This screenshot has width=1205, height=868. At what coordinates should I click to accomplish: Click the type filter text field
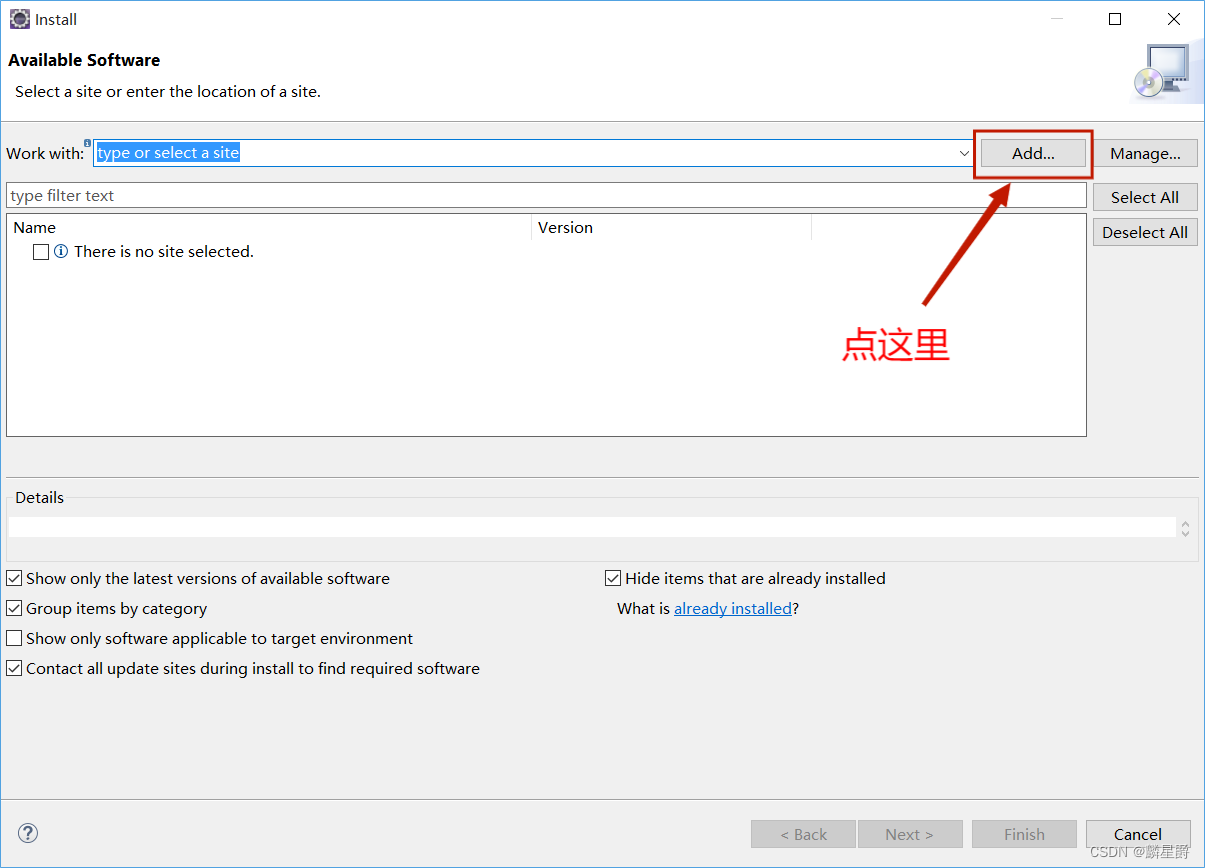tap(545, 195)
